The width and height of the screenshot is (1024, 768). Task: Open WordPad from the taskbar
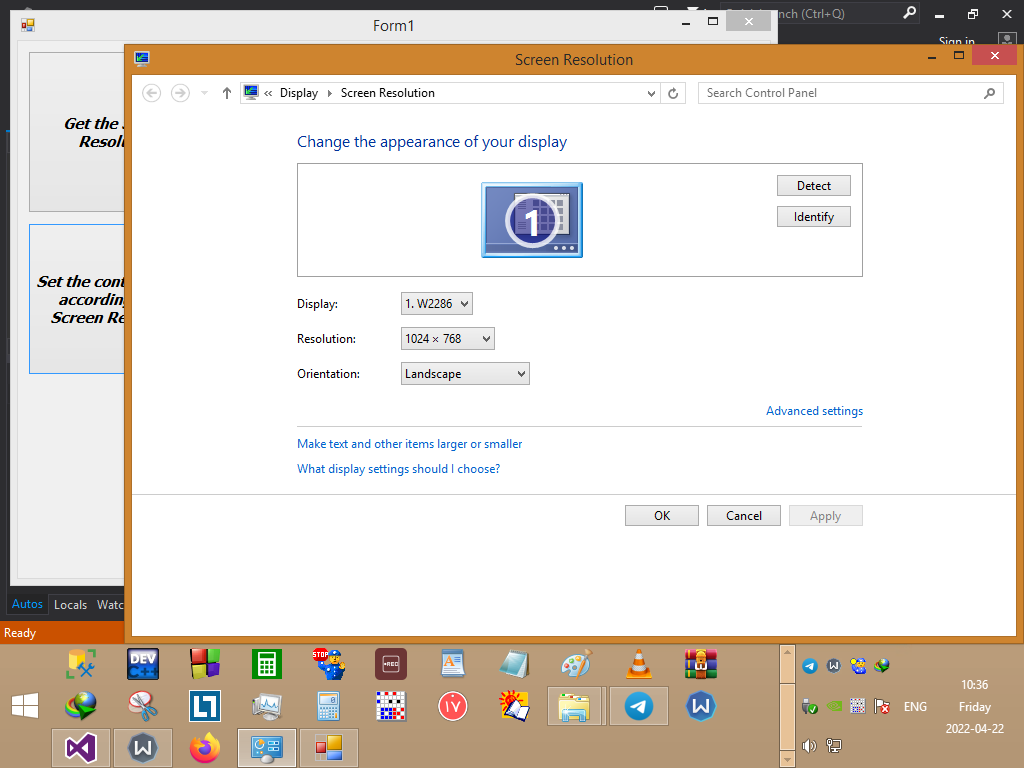453,664
